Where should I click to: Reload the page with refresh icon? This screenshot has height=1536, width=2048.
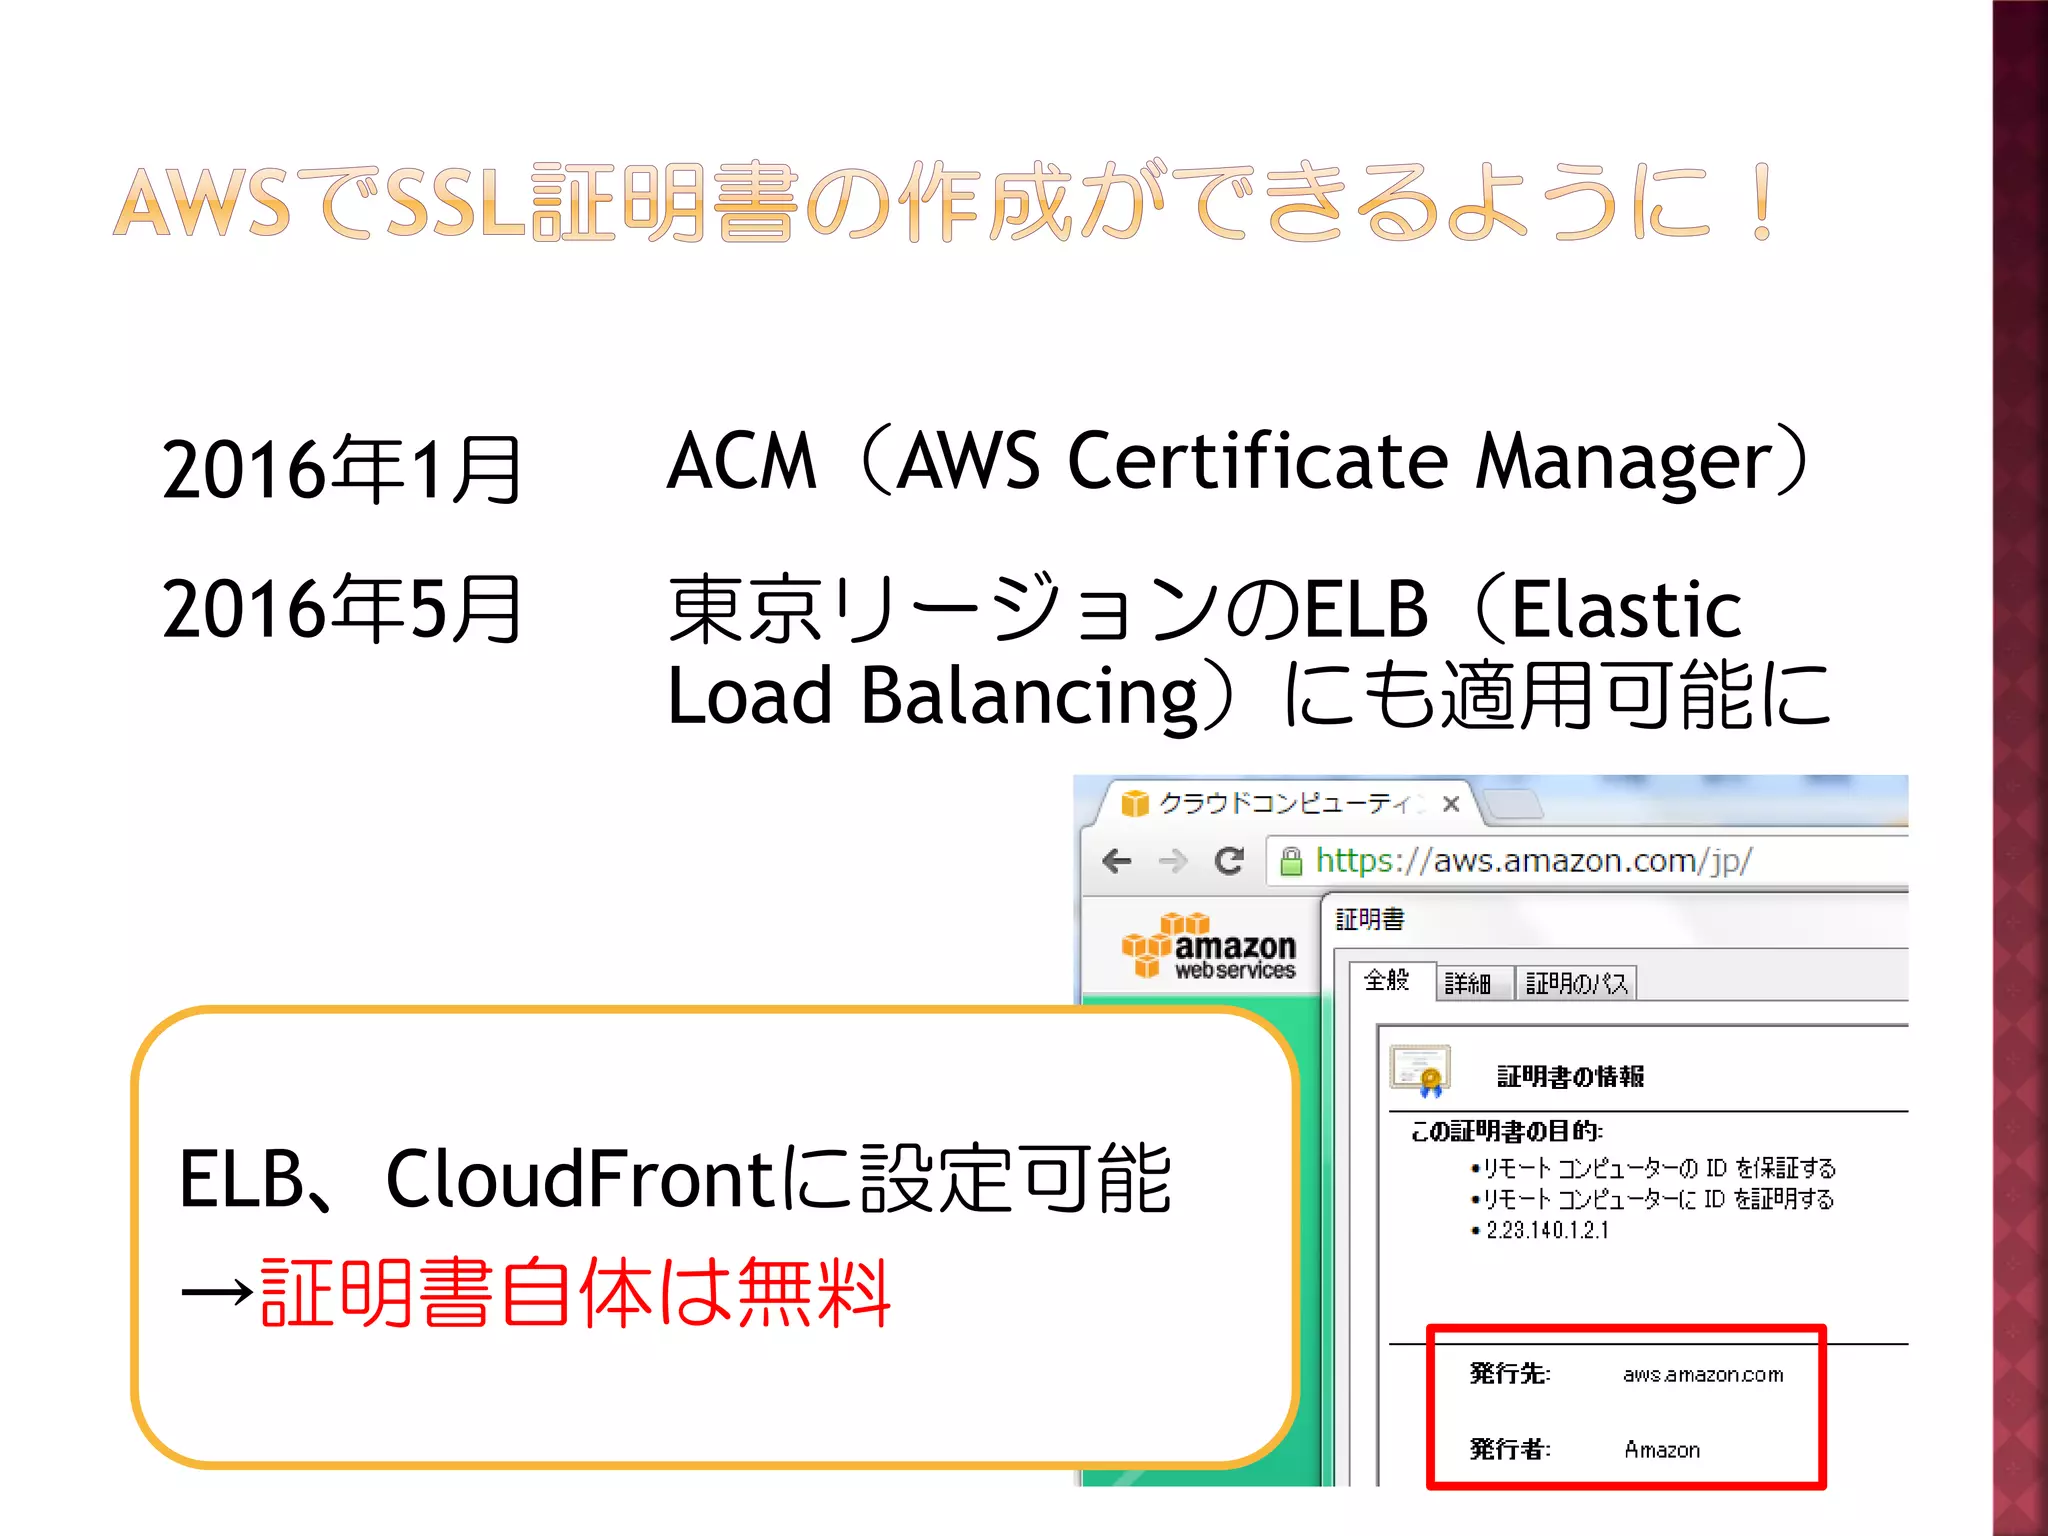click(x=1229, y=860)
